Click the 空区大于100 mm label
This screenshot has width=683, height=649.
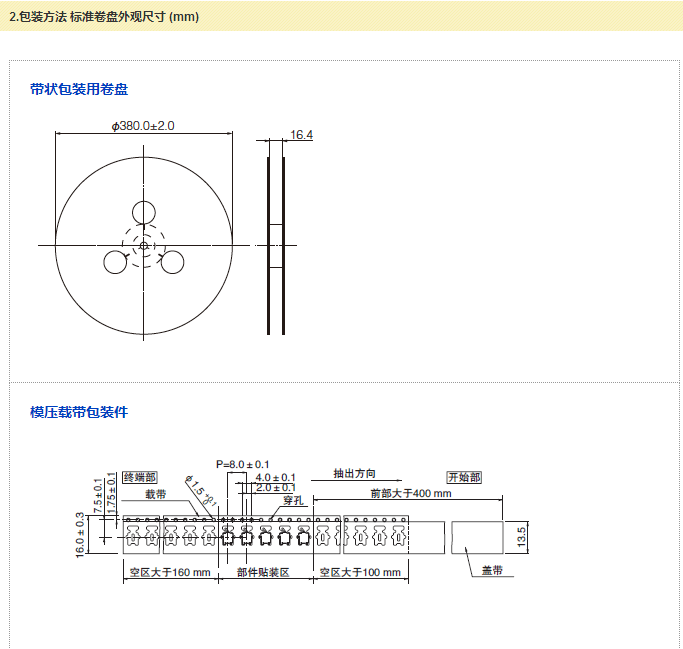[x=360, y=572]
